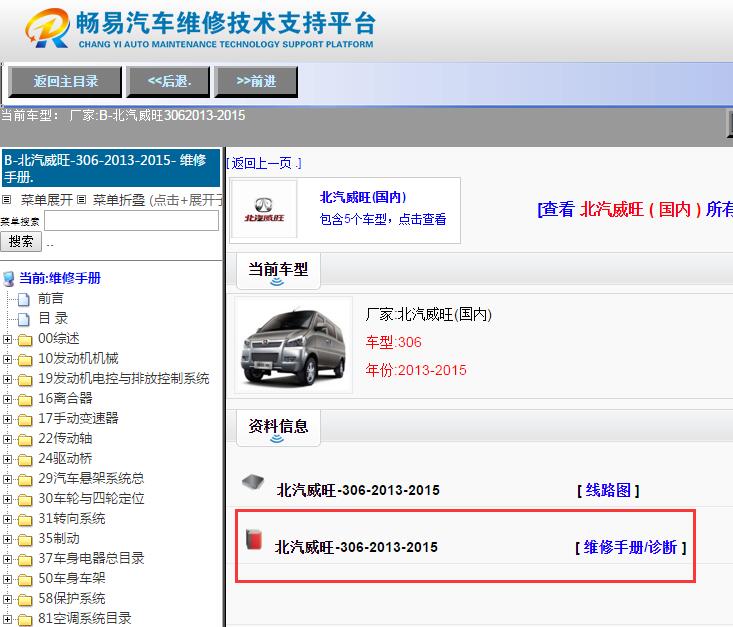Click the gray wiring diagram item icon
This screenshot has height=627, width=733.
[x=253, y=483]
